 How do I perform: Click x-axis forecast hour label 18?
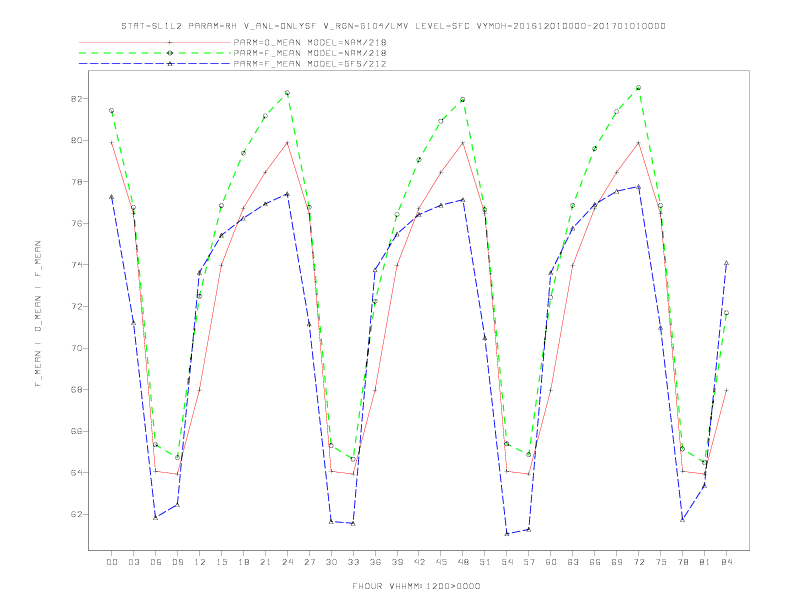click(x=243, y=562)
